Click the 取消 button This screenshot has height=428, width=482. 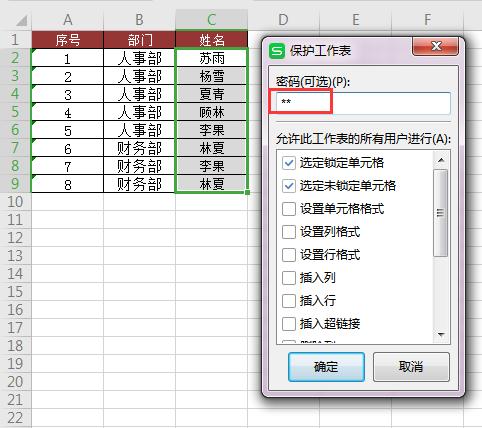[x=411, y=367]
